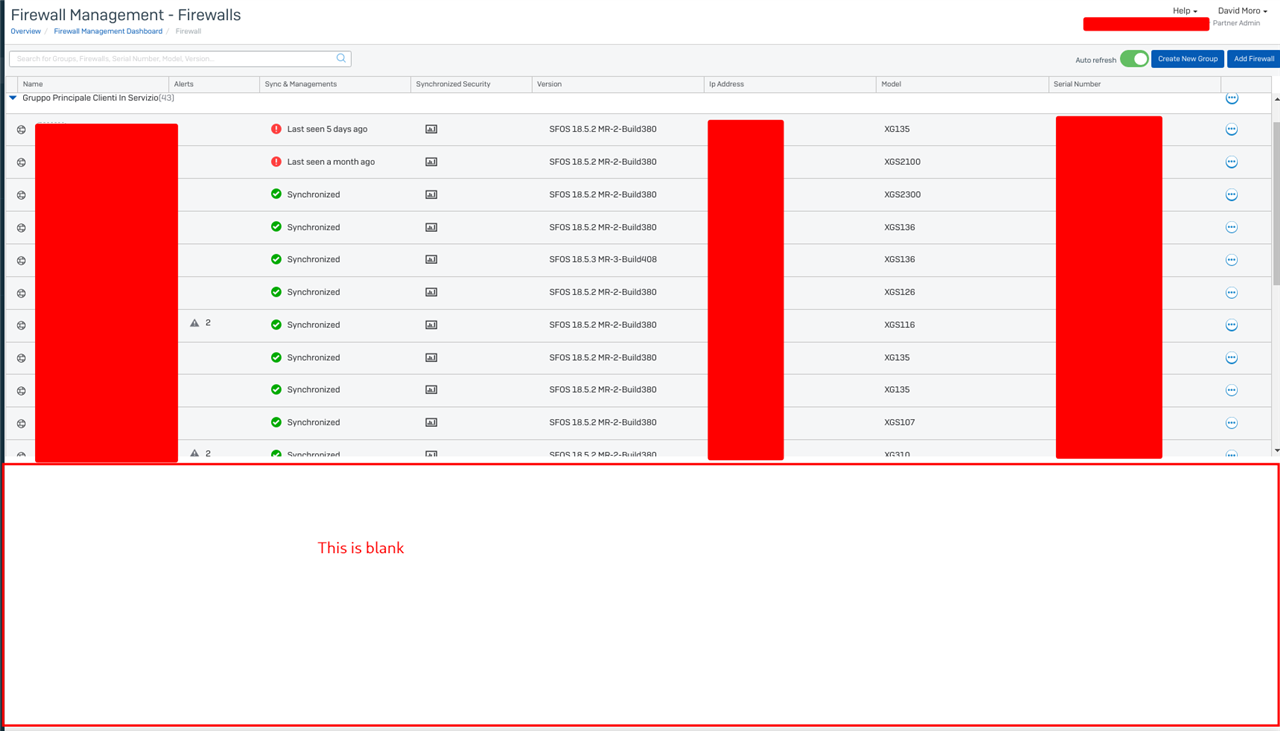The image size is (1280, 731).
Task: Click the Last seen a month ago status text
Action: (x=331, y=161)
